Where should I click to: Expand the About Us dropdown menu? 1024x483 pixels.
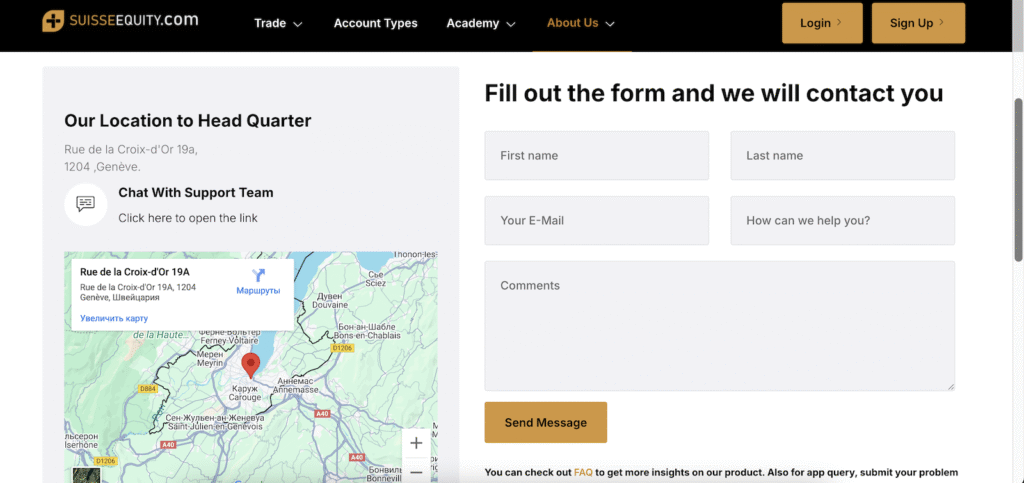[x=581, y=23]
